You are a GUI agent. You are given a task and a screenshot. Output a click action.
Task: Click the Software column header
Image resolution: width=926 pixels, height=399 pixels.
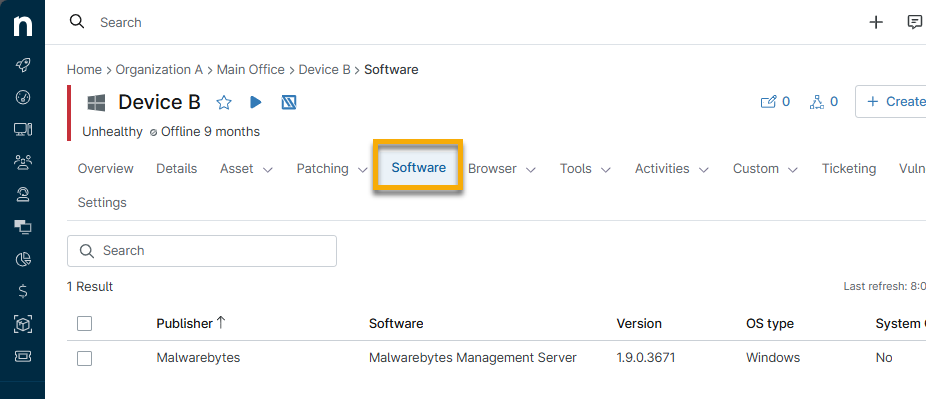[396, 323]
